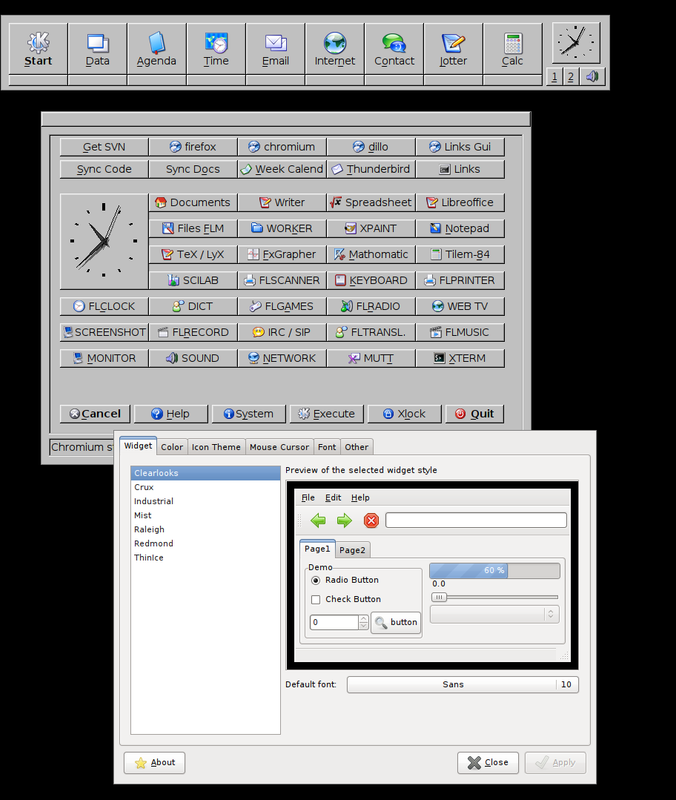This screenshot has height=800, width=676.
Task: Launch firefox from the launcher
Action: click(193, 147)
